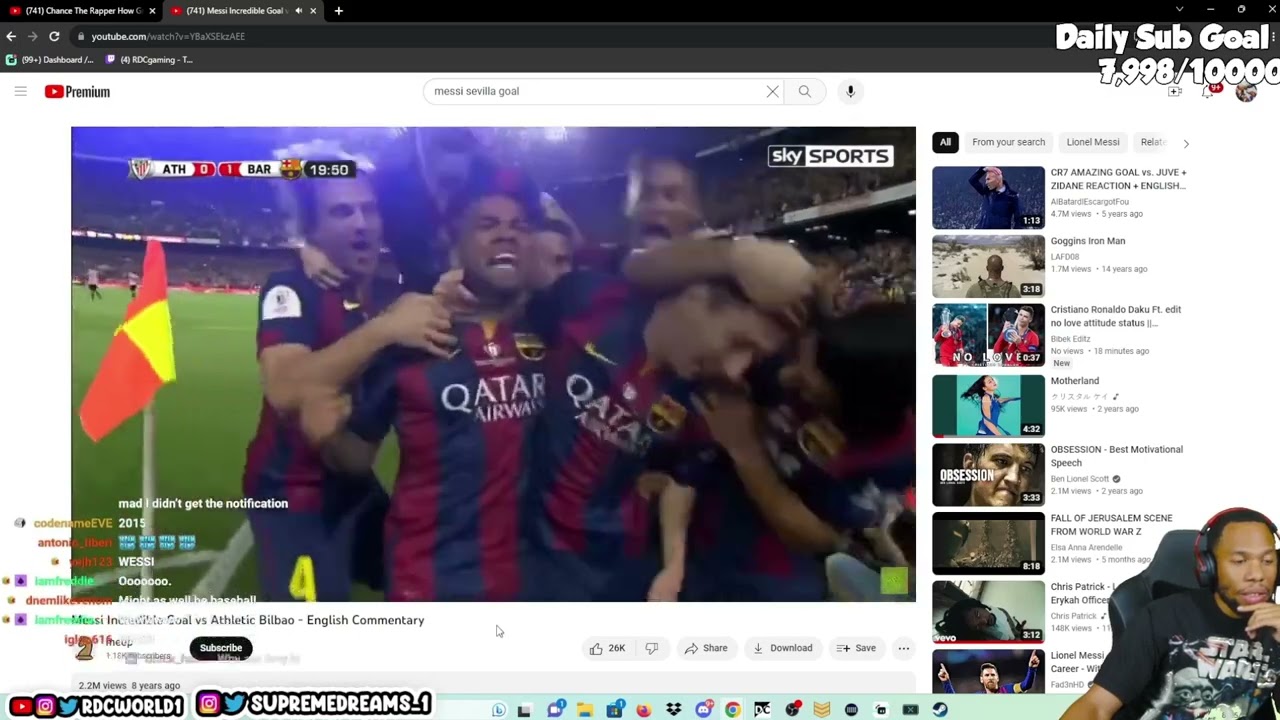Open the AlBatardEscargotFou channel name
Viewport: 1280px width, 720px height.
pos(1089,201)
